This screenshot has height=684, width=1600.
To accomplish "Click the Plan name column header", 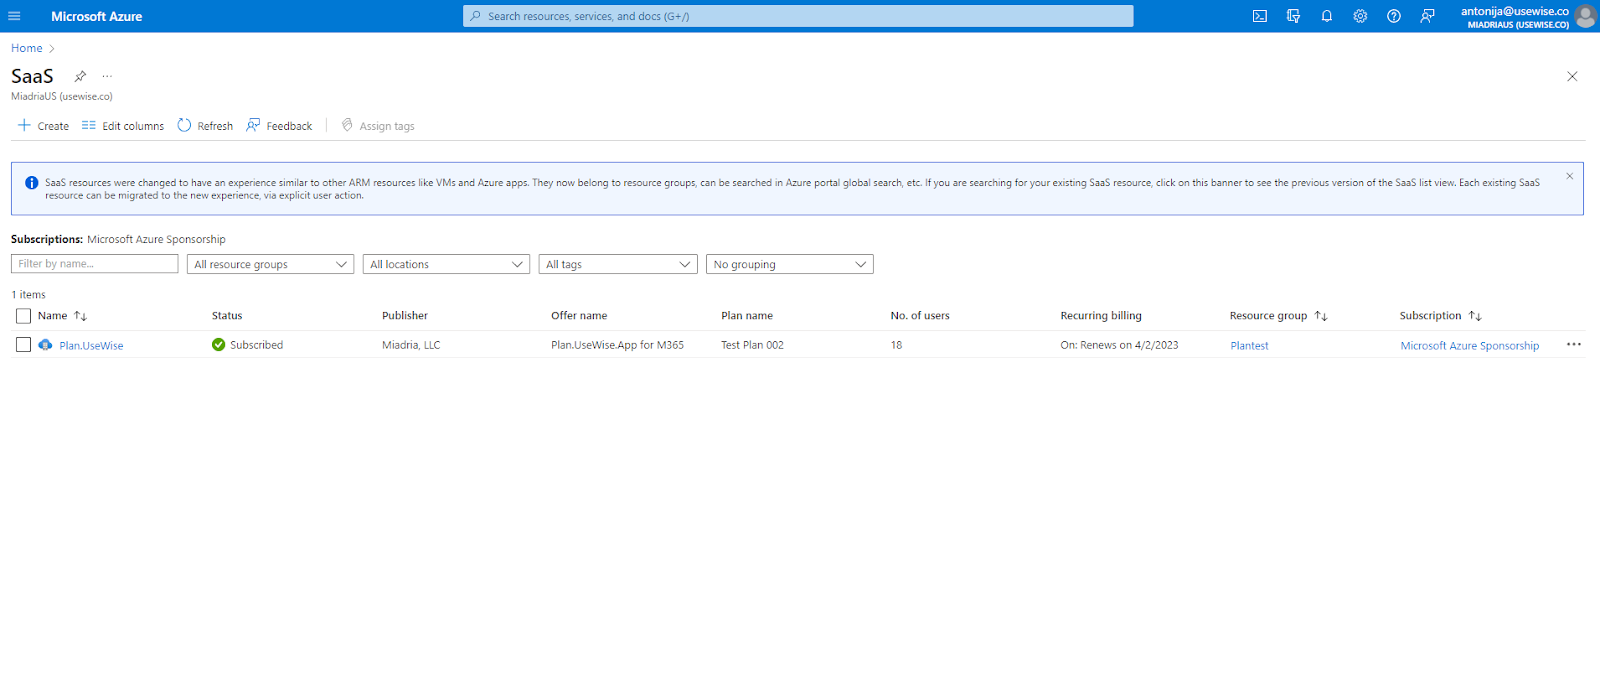I will [x=747, y=316].
